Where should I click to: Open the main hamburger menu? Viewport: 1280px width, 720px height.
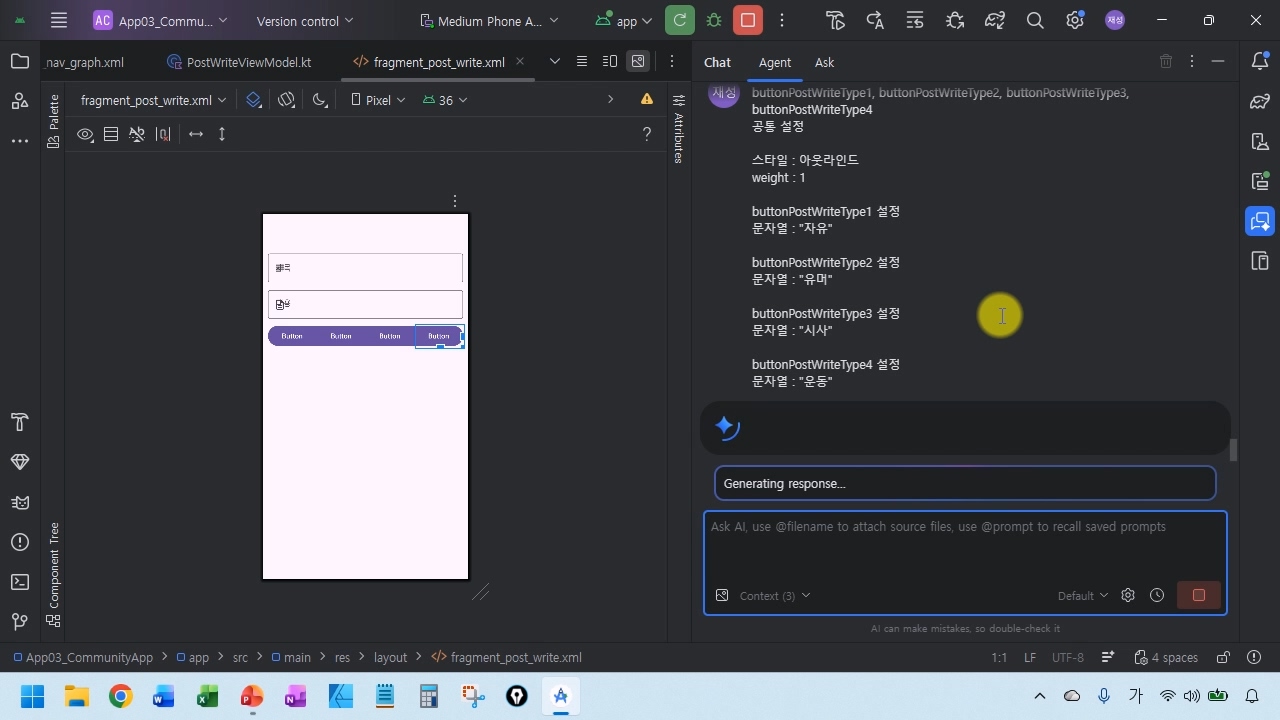point(59,20)
